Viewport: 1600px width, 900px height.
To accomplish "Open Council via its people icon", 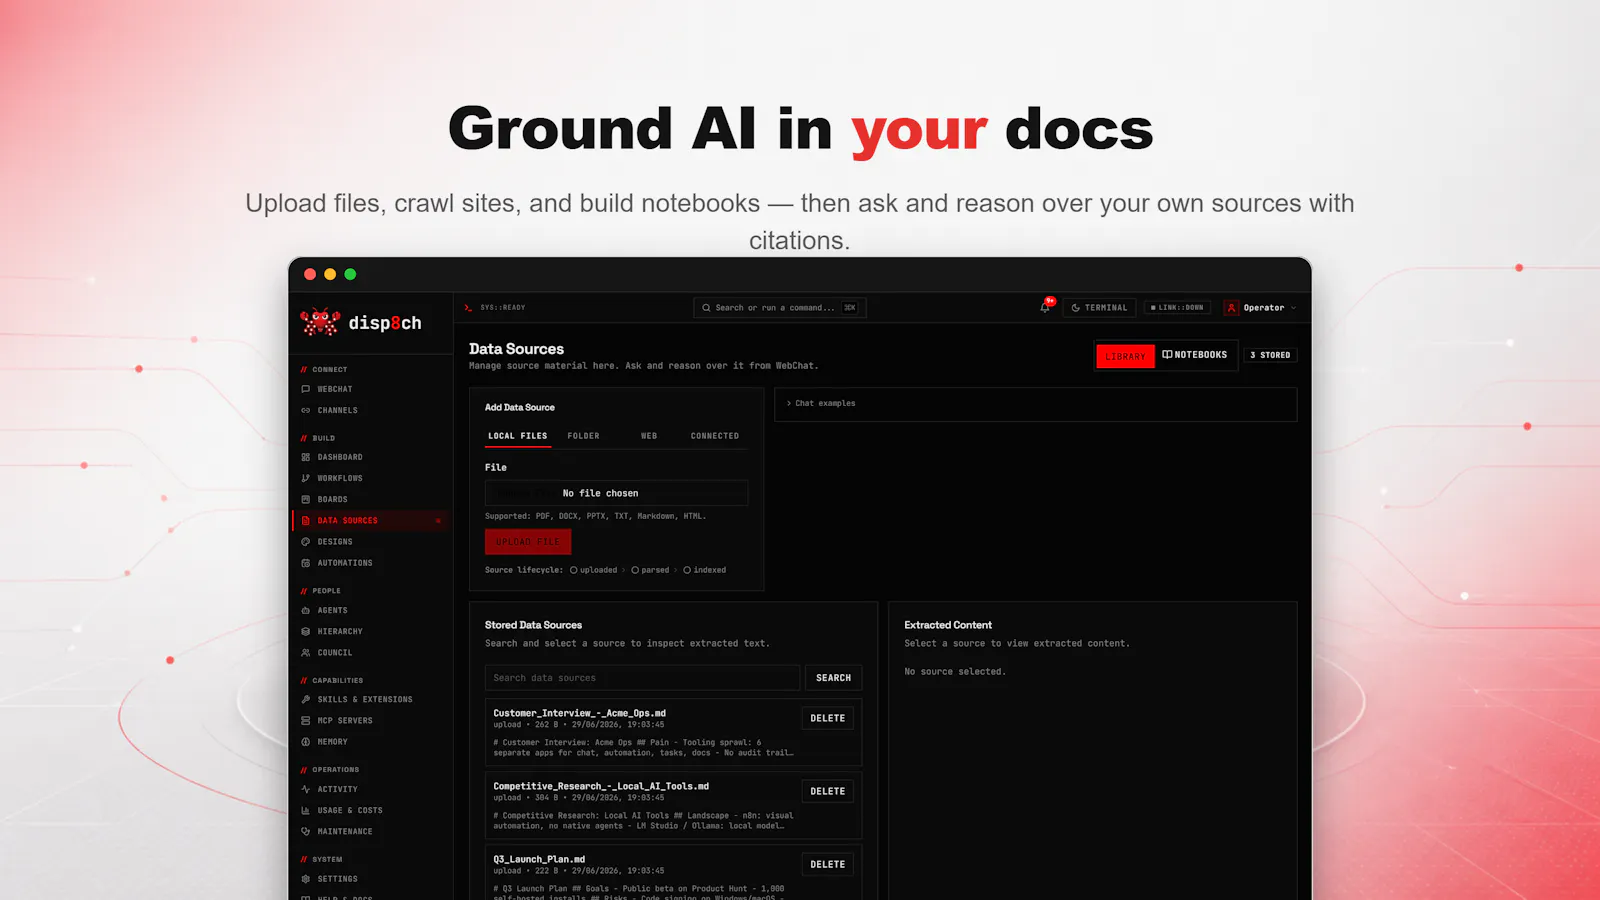I will [x=306, y=652].
